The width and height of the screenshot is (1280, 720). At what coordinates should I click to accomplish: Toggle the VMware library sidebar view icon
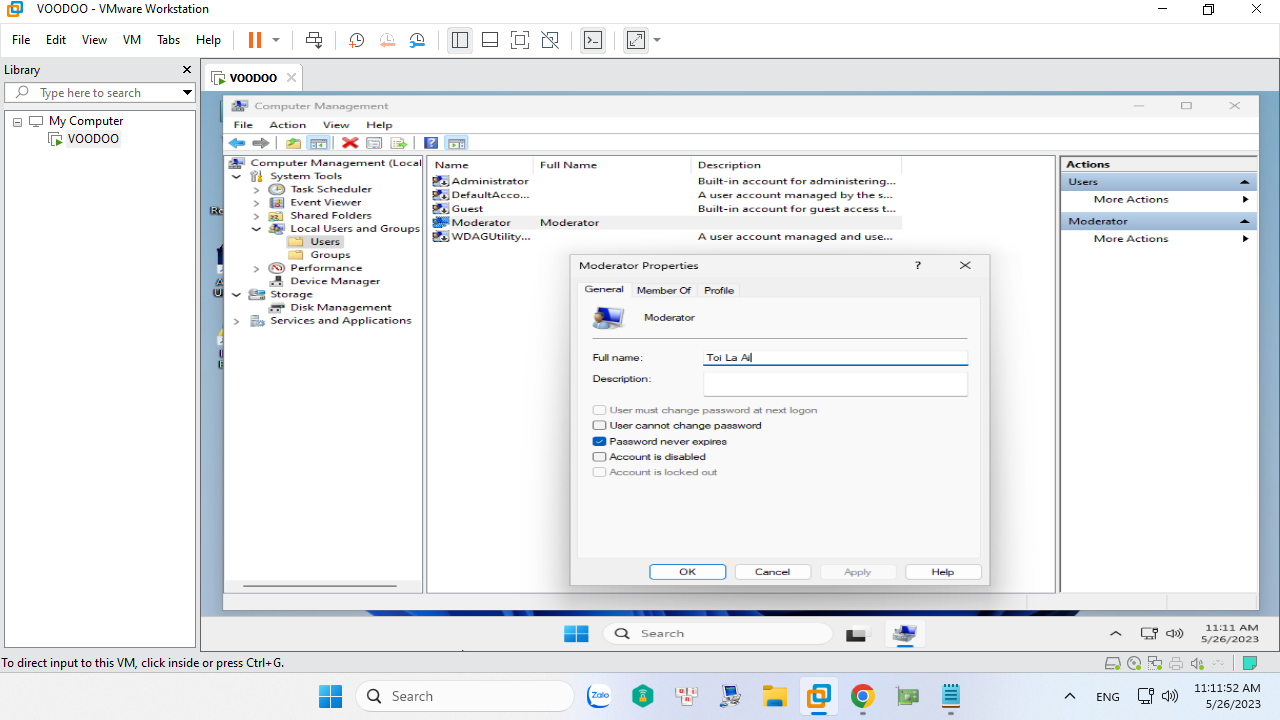460,40
